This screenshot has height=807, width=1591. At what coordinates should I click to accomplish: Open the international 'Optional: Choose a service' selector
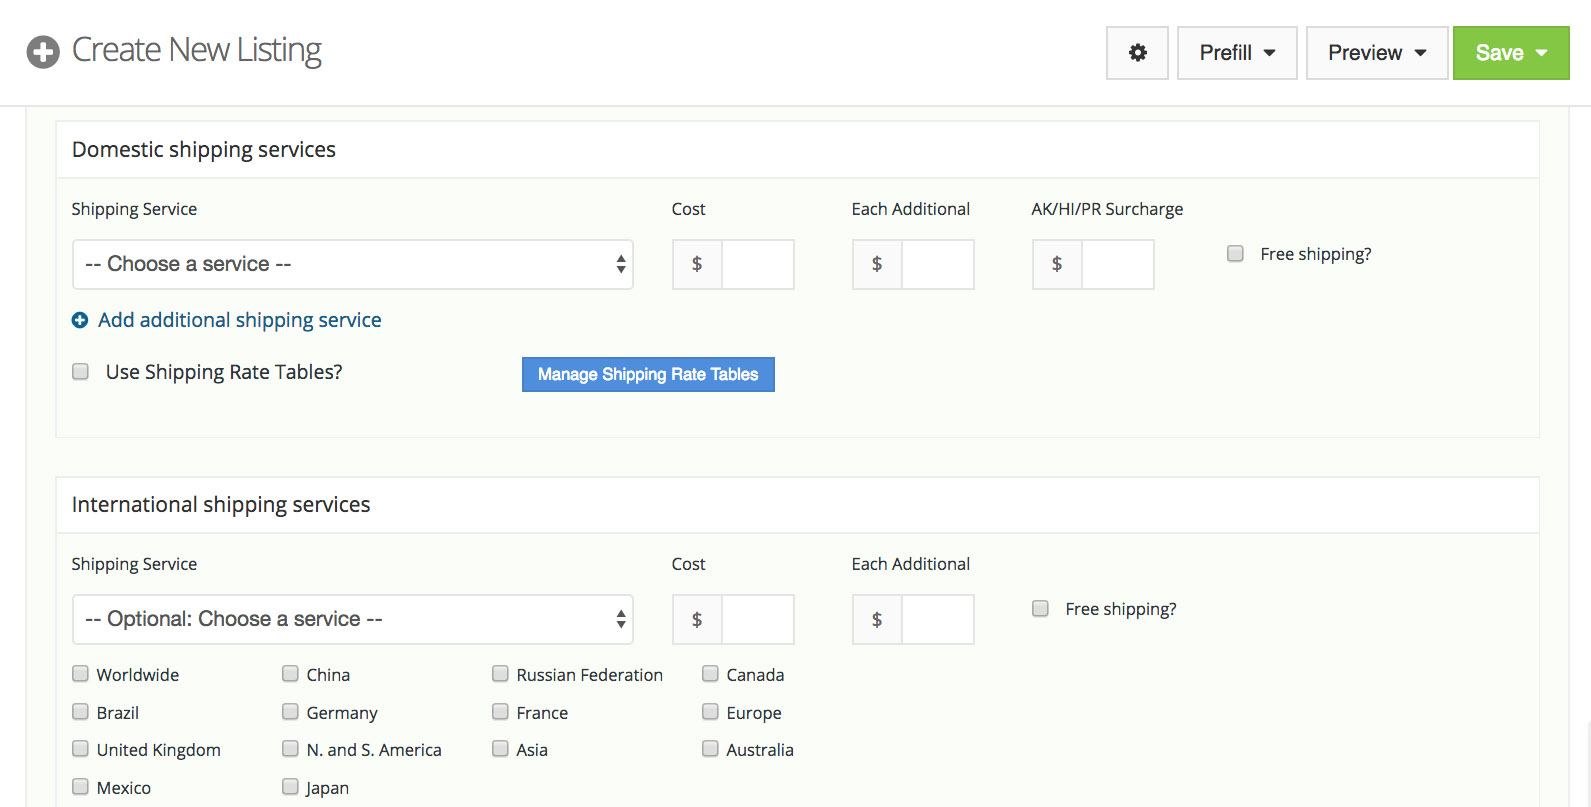click(x=352, y=619)
